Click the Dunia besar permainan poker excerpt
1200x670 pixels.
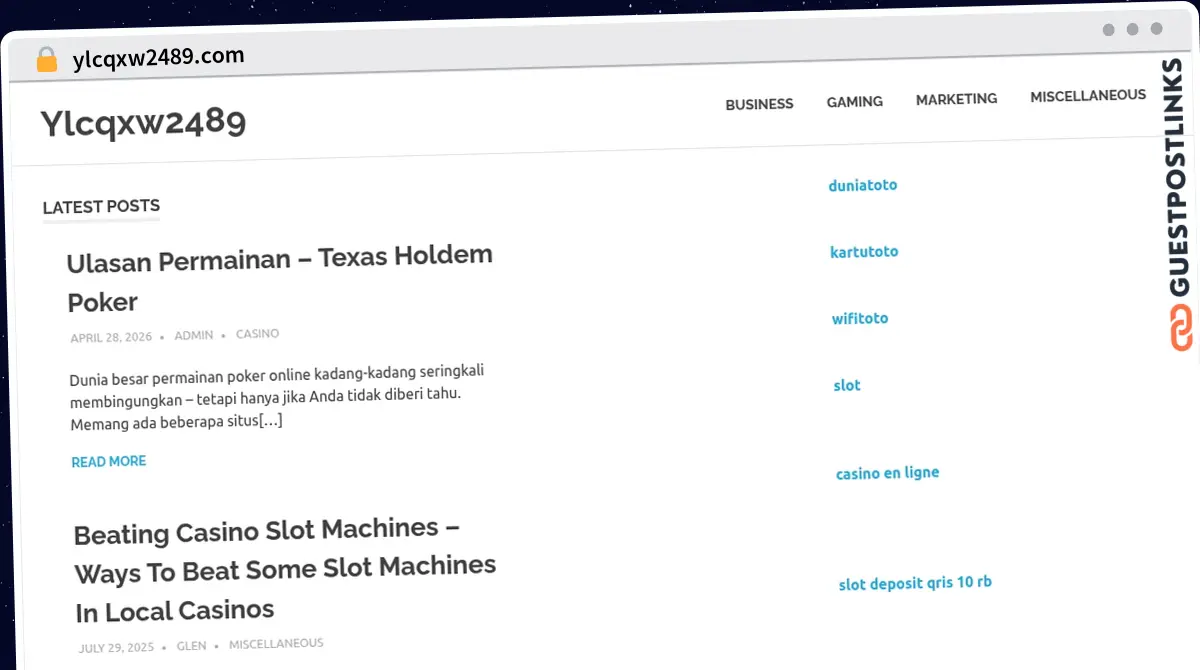point(278,397)
